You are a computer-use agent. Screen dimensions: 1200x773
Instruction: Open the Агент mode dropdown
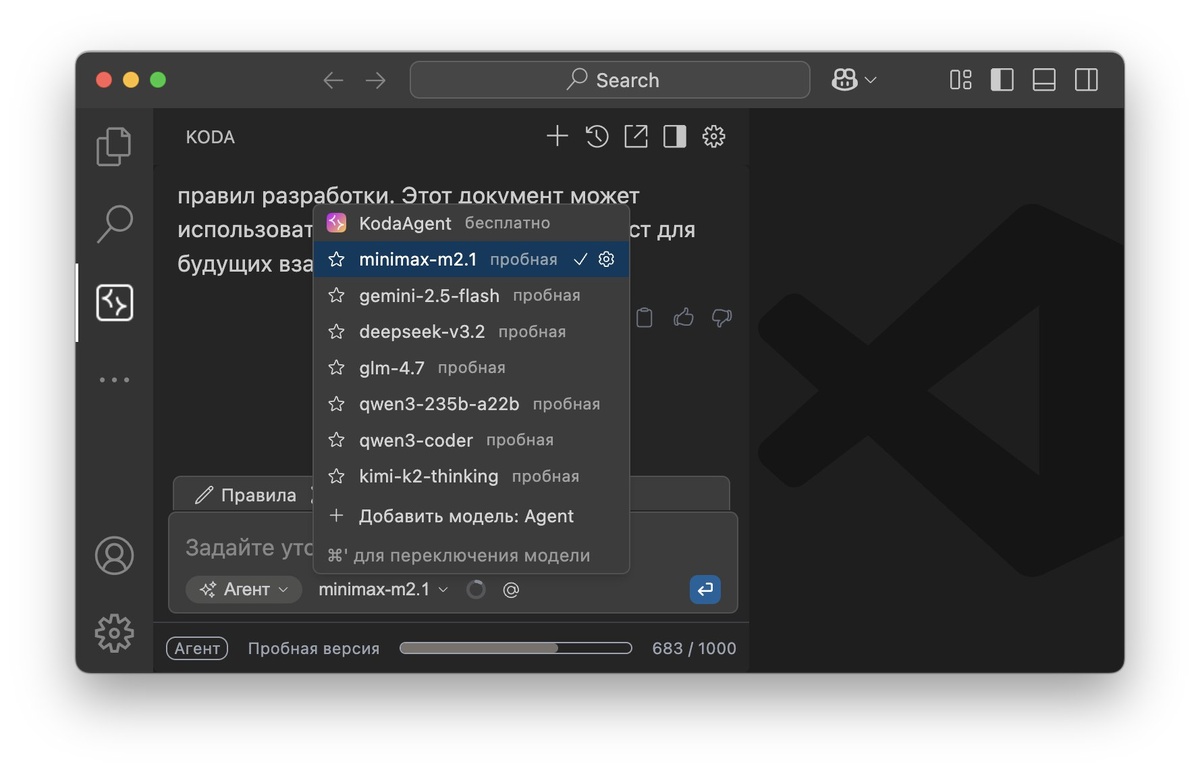coord(244,589)
